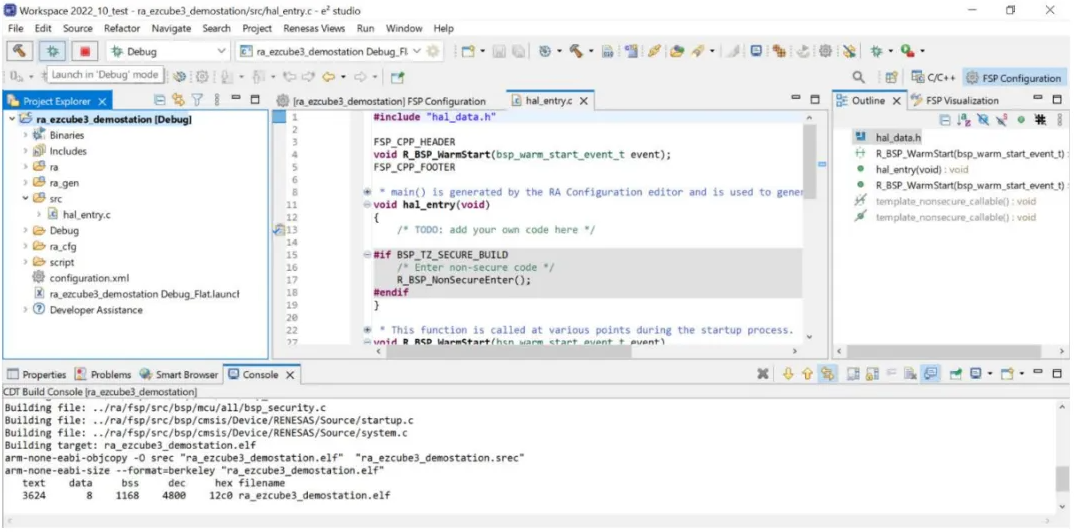Screen dimensions: 1074x532
Task: Open the Renesas Views menu
Action: click(x=314, y=29)
